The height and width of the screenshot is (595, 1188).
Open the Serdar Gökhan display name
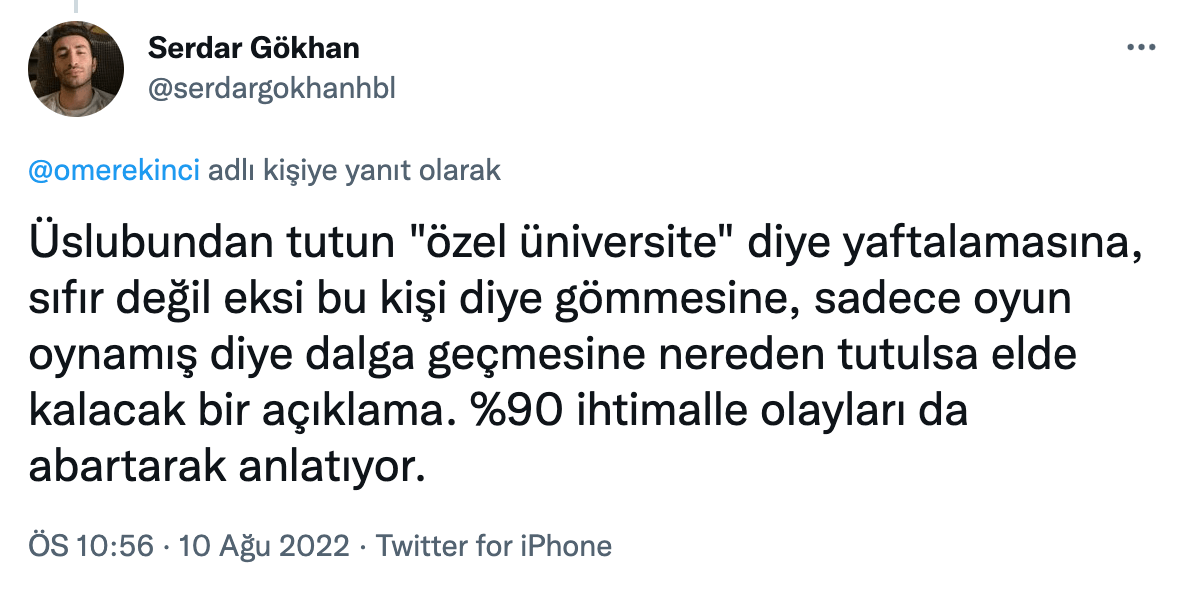pos(253,47)
